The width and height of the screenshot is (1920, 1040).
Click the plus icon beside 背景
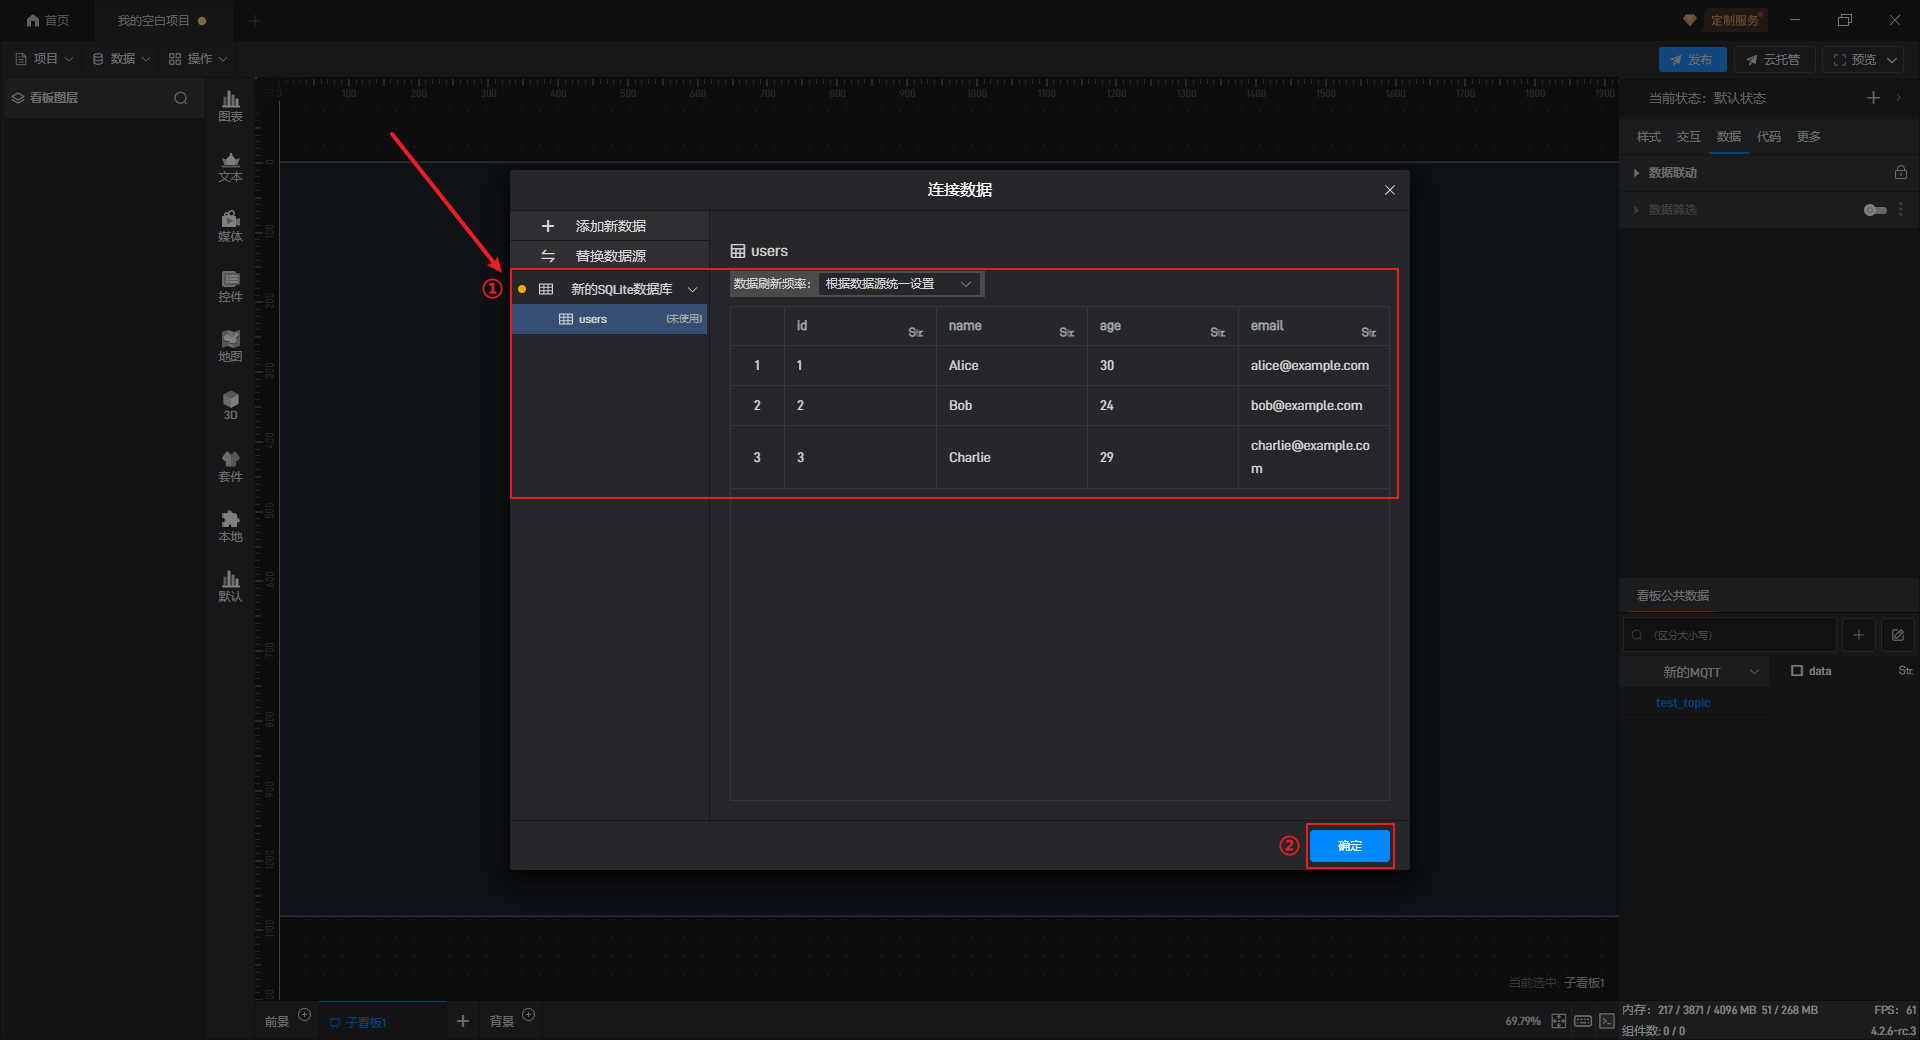pos(529,1015)
